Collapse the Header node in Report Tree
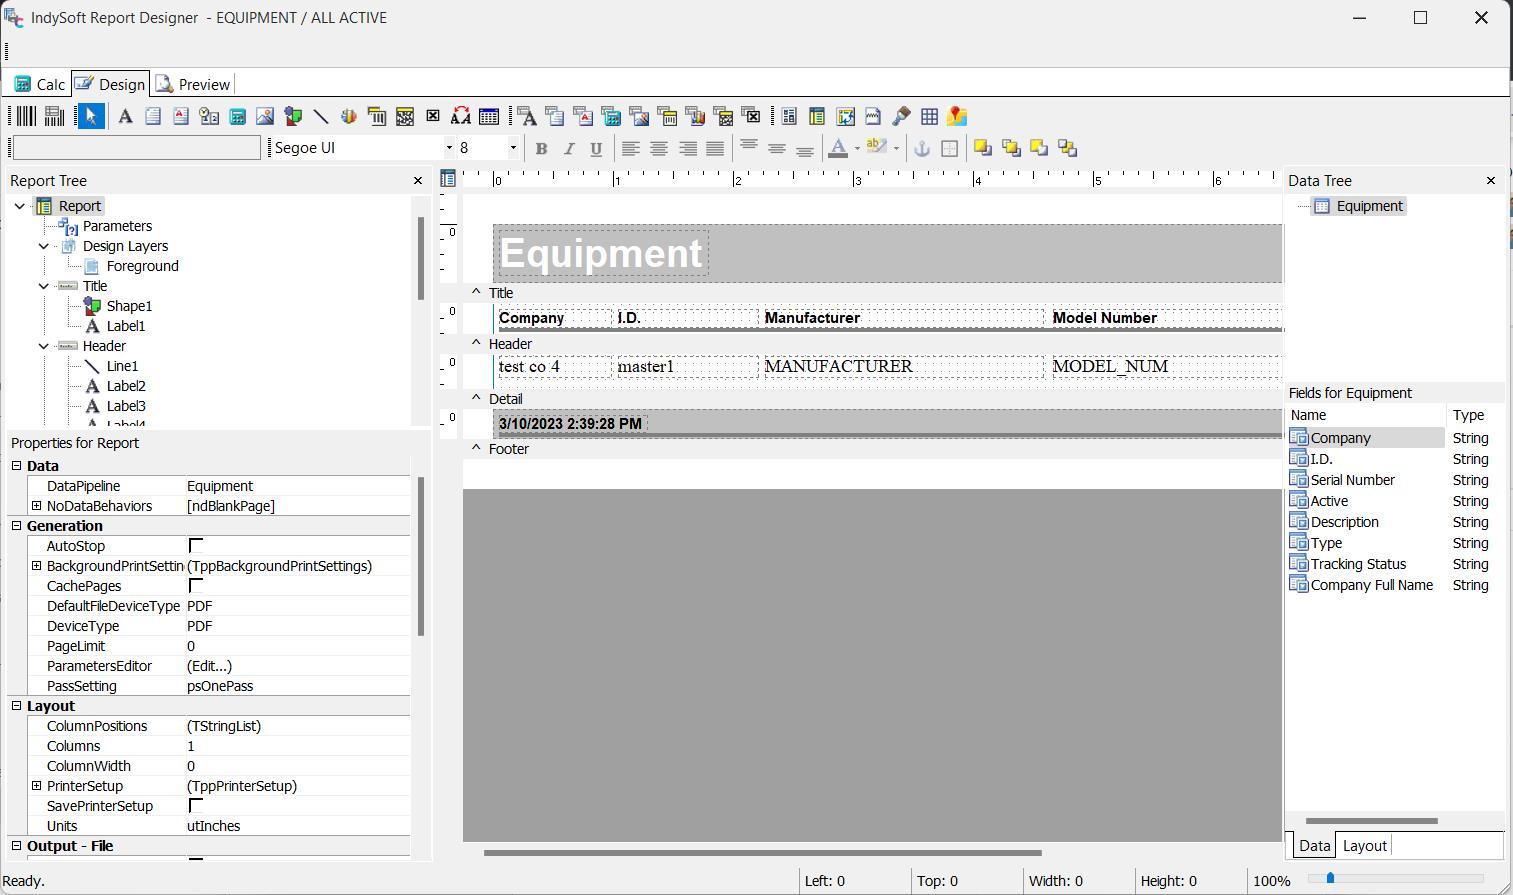Viewport: 1513px width, 895px height. [44, 346]
